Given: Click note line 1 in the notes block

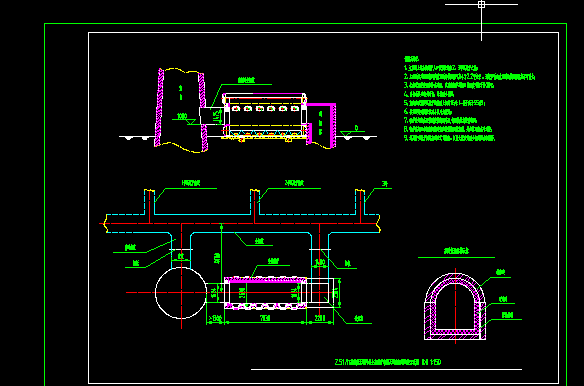Looking at the screenshot, I should point(441,68).
